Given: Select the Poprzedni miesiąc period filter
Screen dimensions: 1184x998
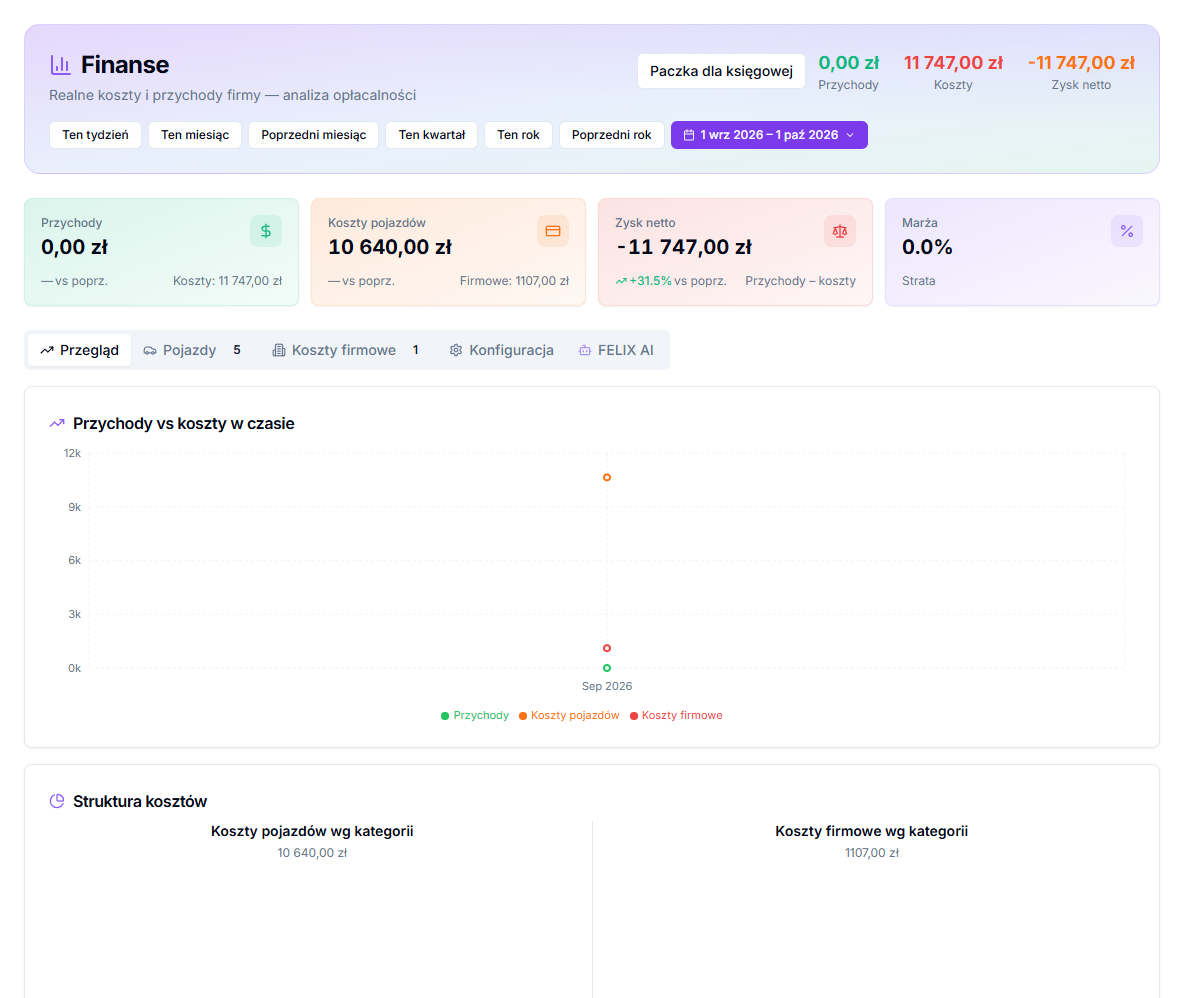Looking at the screenshot, I should tap(313, 135).
